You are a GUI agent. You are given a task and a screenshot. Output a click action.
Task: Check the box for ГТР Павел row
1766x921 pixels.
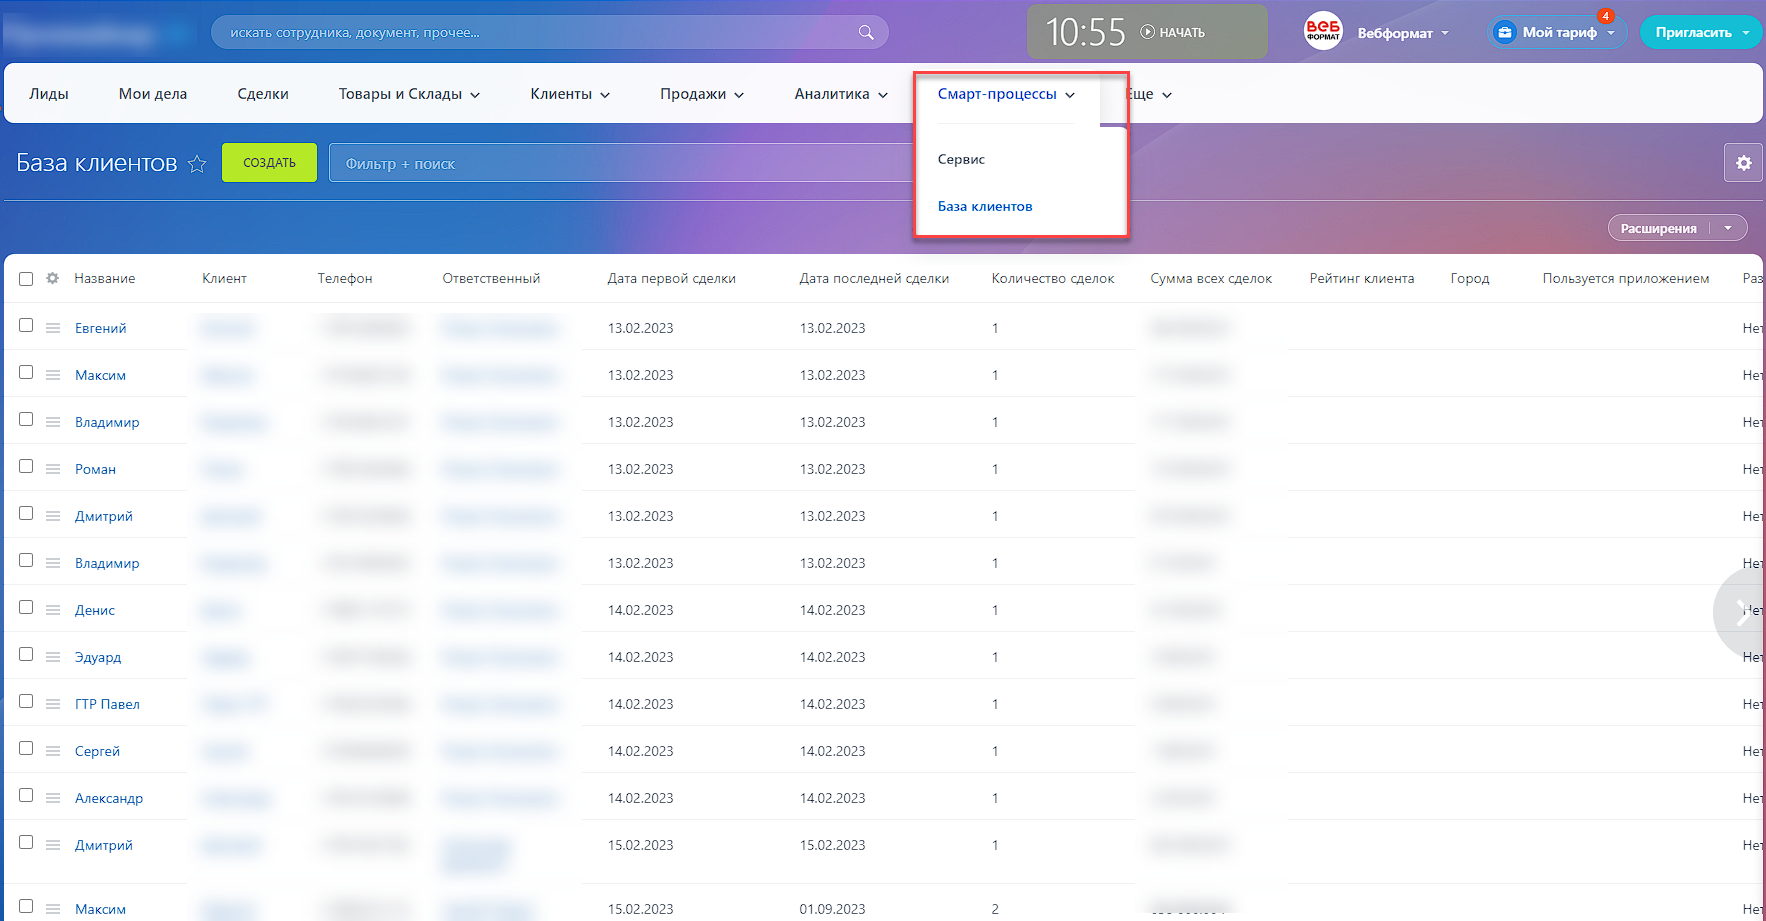(x=26, y=701)
